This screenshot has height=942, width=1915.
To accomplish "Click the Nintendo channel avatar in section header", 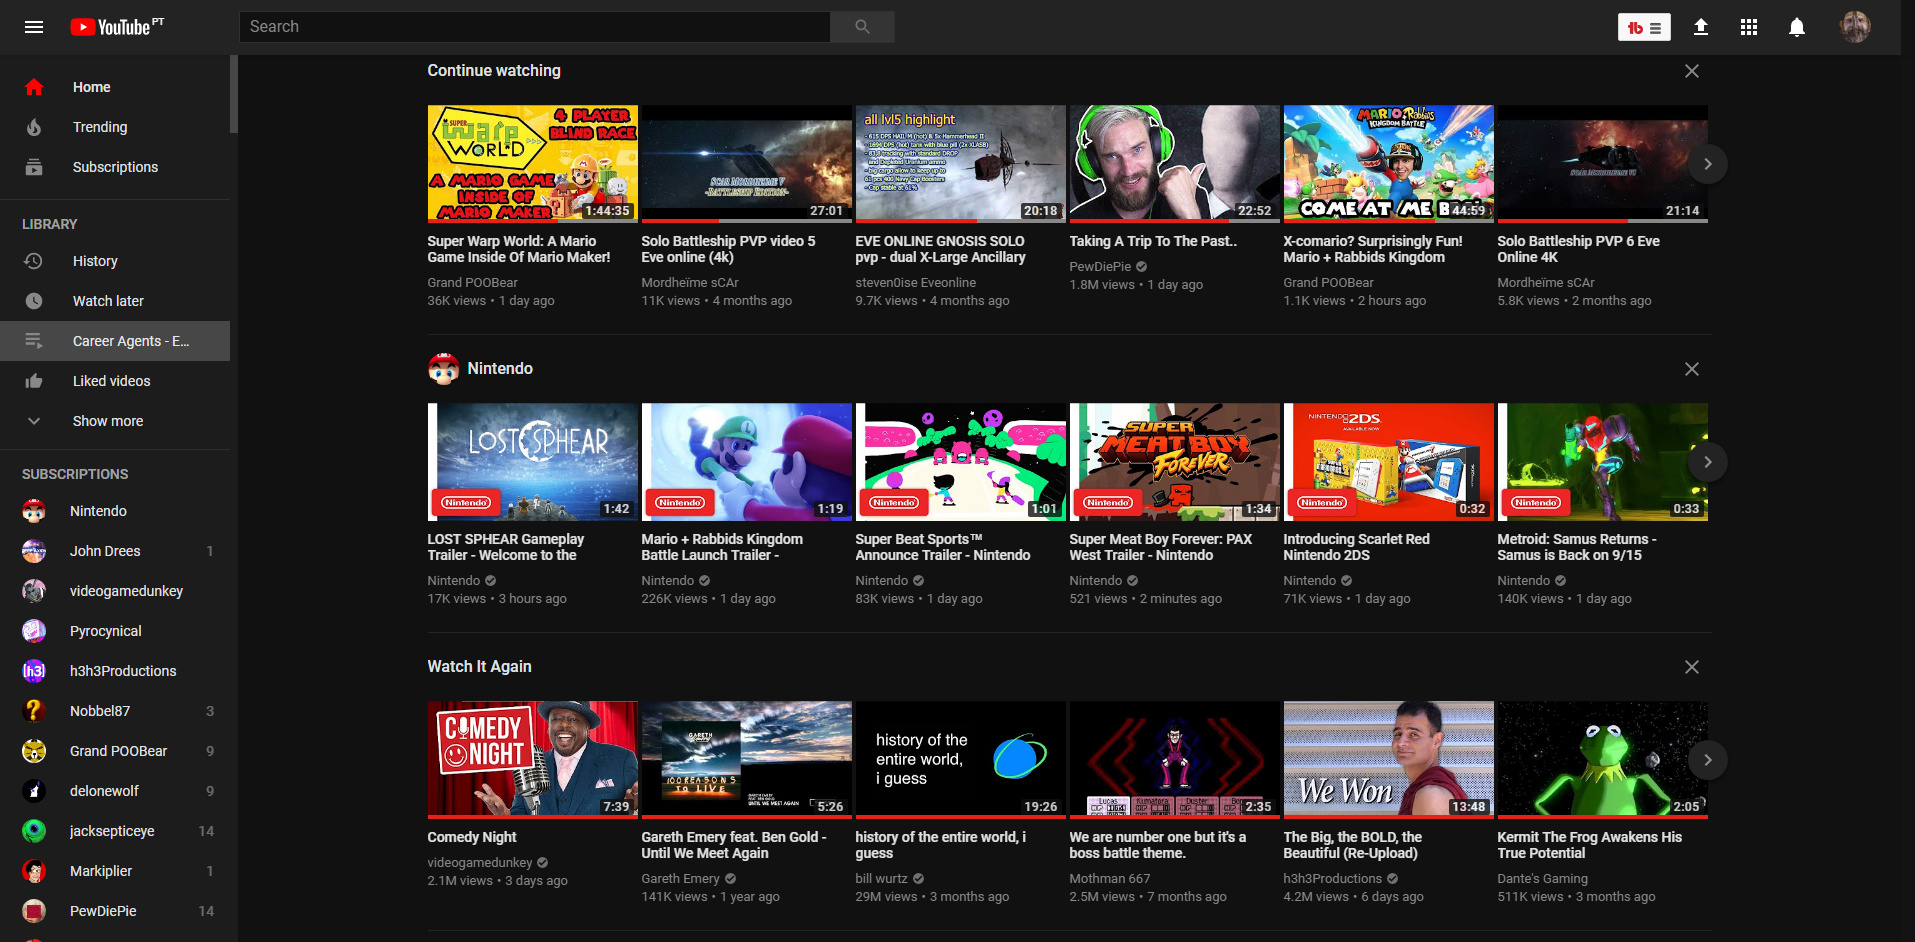I will 443,369.
